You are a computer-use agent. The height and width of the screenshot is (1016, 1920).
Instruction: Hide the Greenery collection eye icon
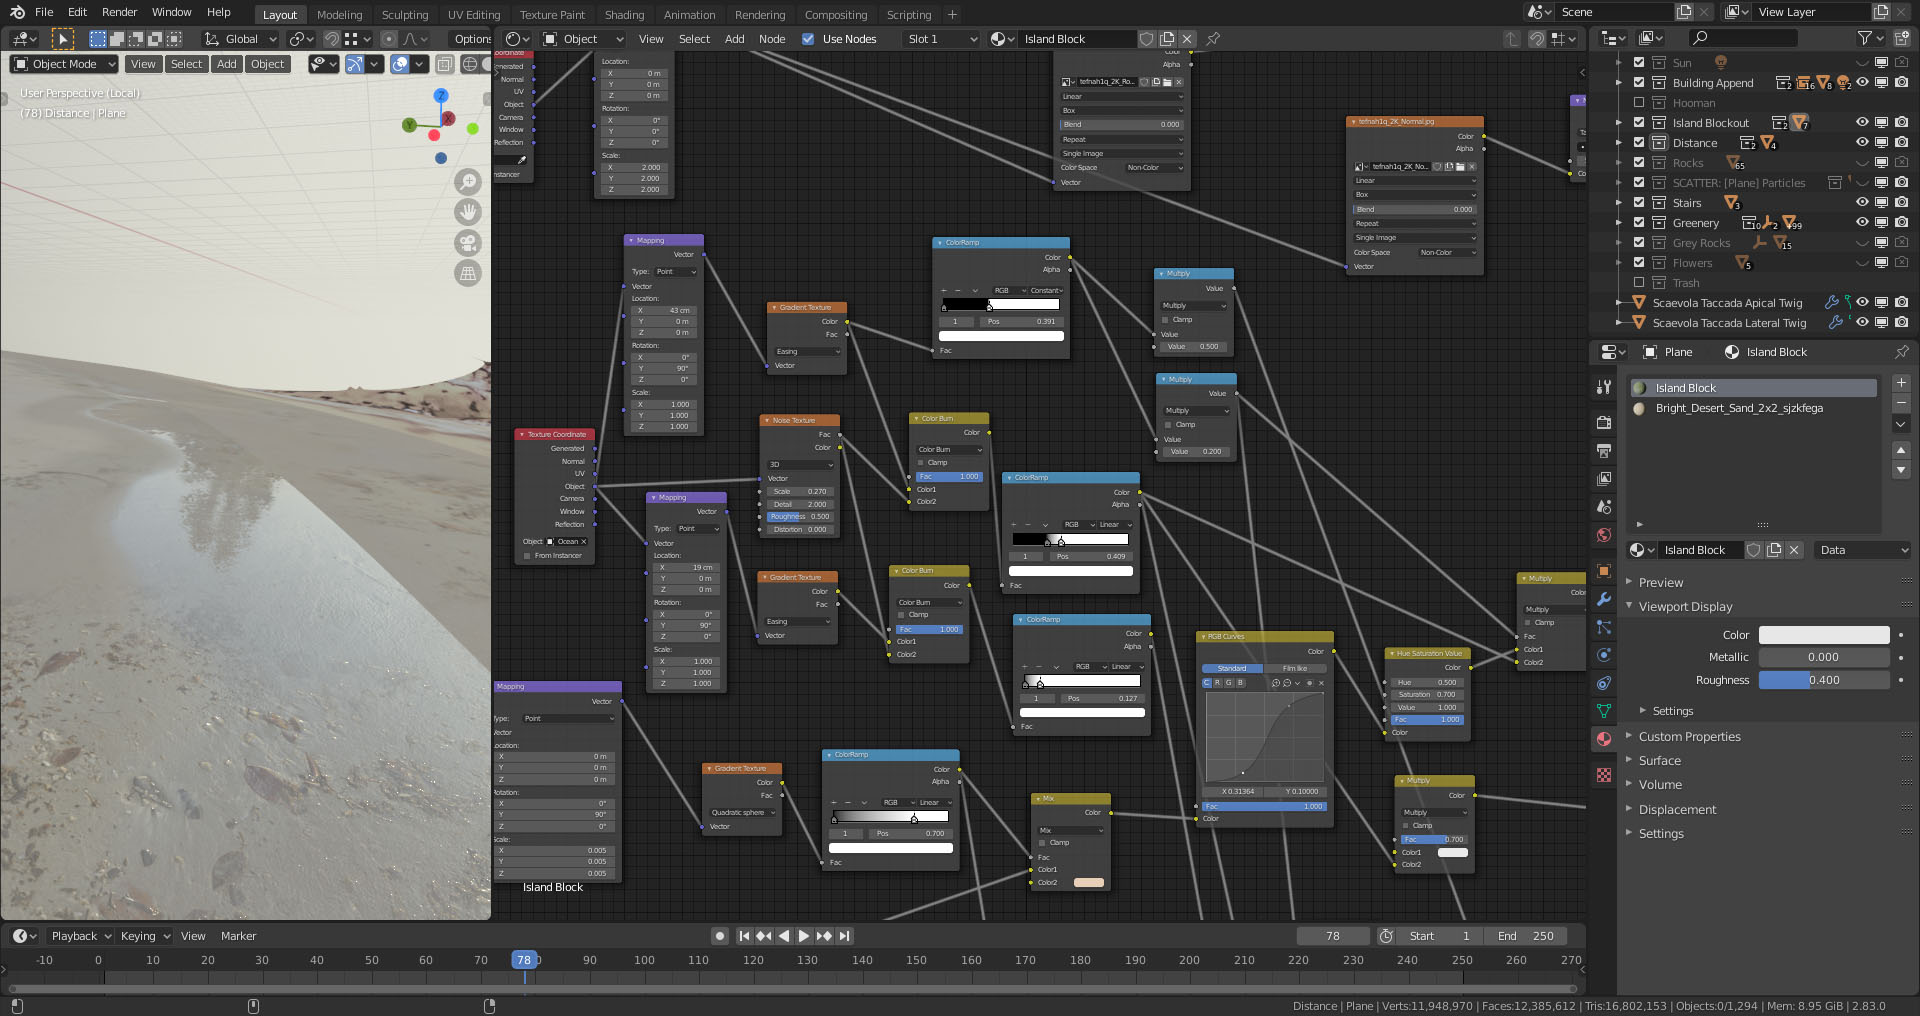coord(1862,223)
